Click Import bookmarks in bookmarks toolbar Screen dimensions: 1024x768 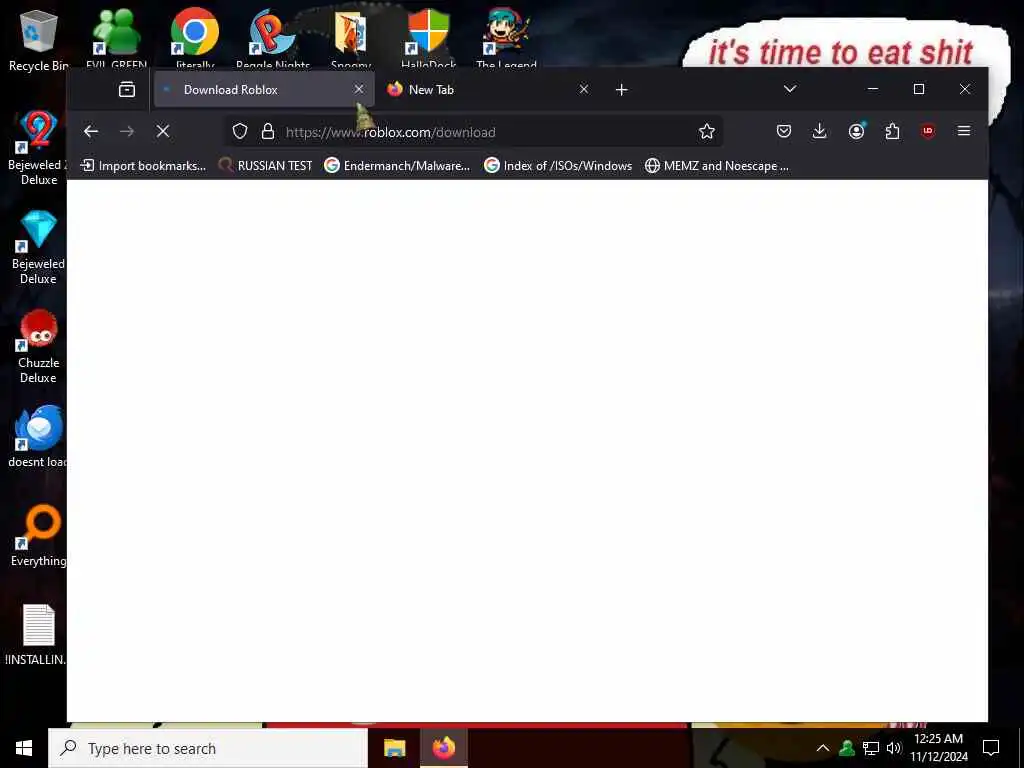[143, 166]
